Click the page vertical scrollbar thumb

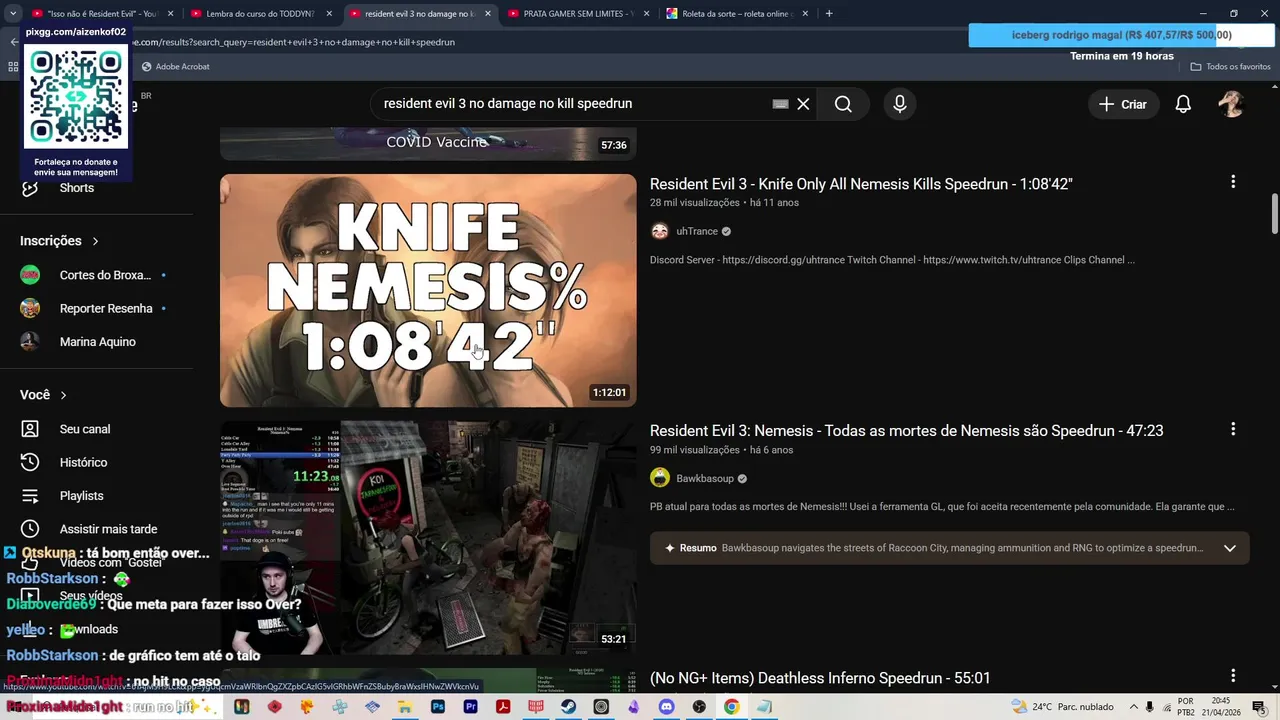coord(1274,212)
